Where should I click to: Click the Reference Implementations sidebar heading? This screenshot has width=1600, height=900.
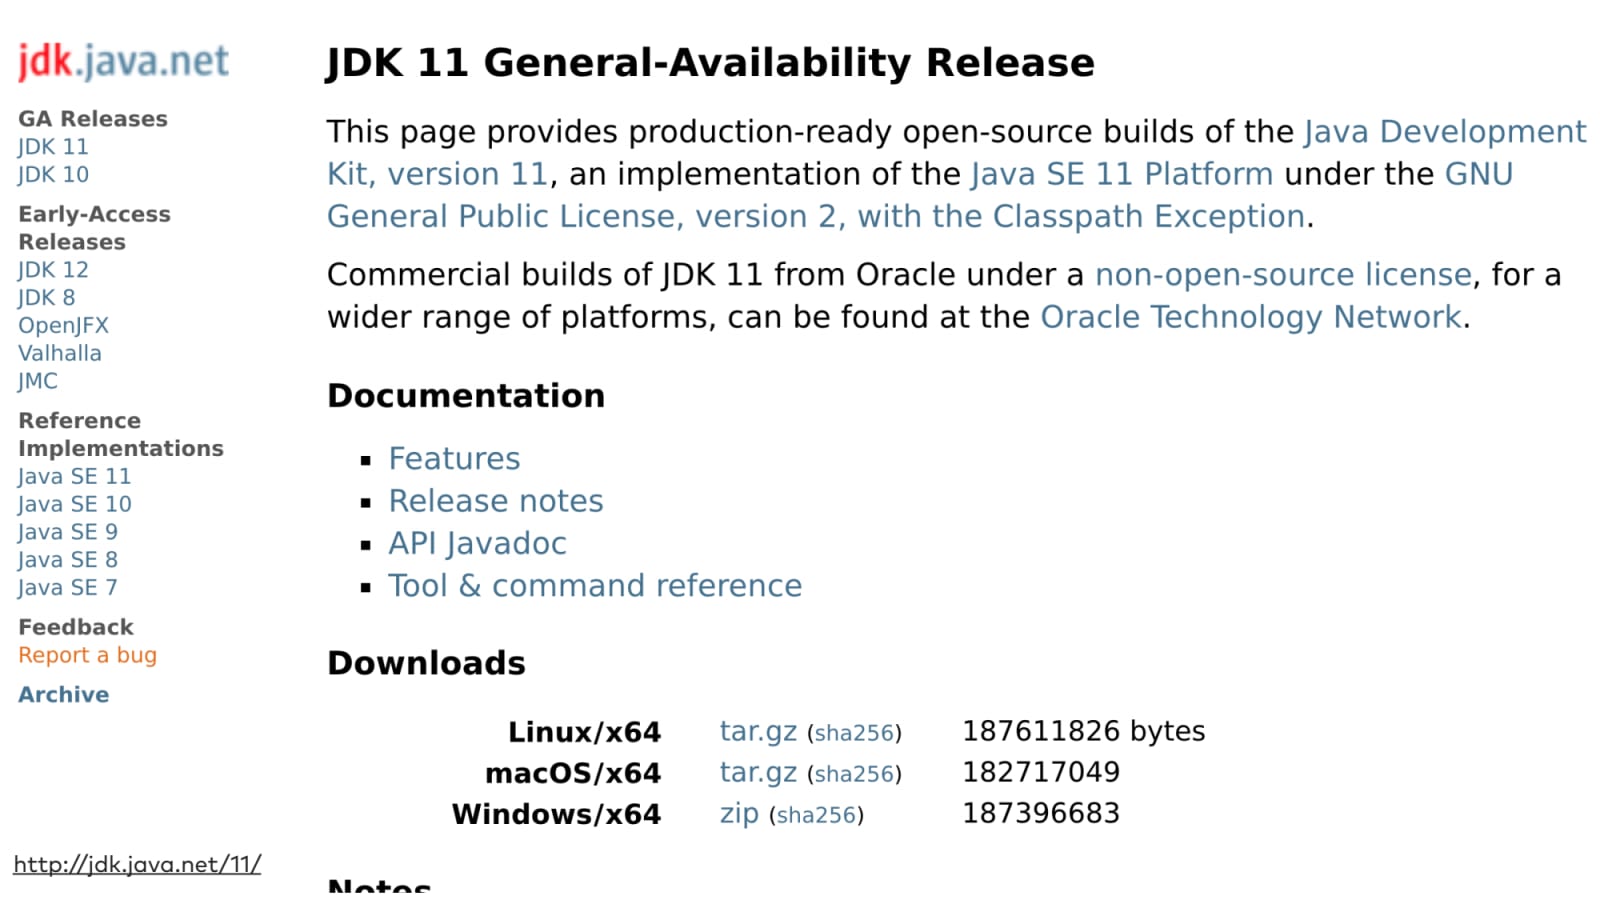pos(121,435)
